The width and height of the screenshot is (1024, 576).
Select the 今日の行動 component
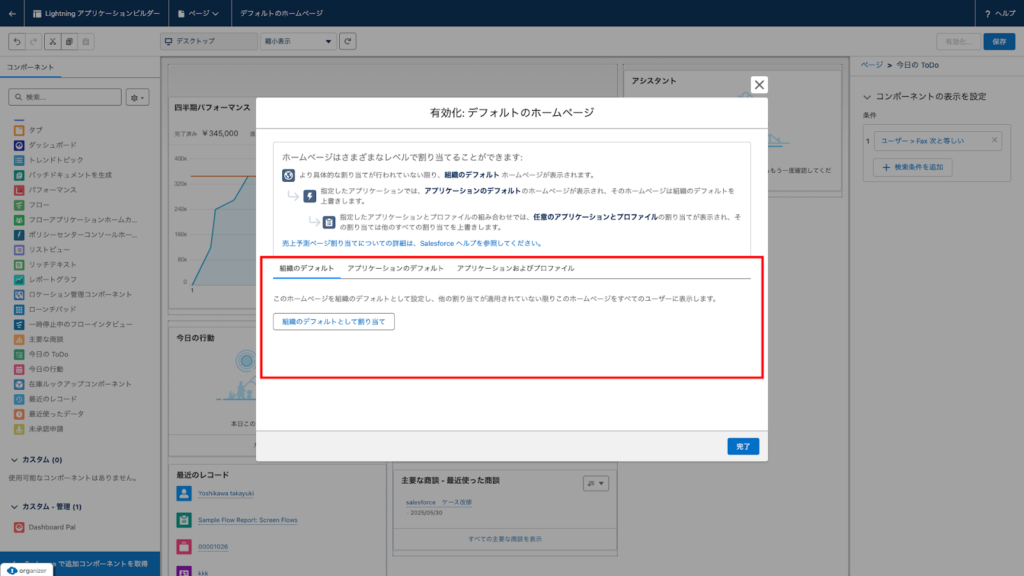tap(46, 369)
